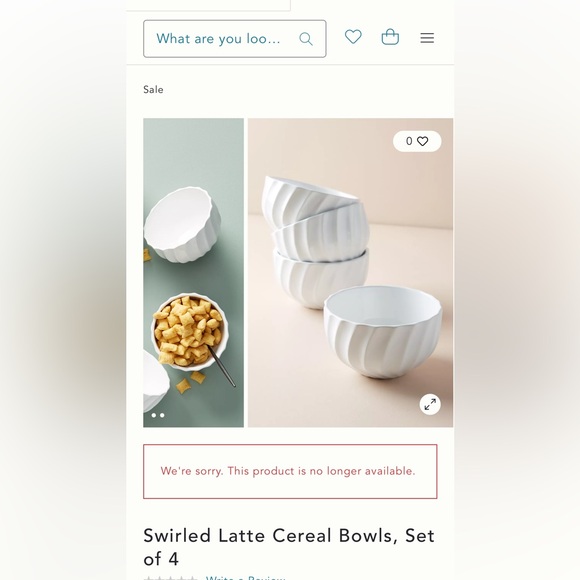
Task: Click the 'no longer available' notice box
Action: tap(290, 472)
